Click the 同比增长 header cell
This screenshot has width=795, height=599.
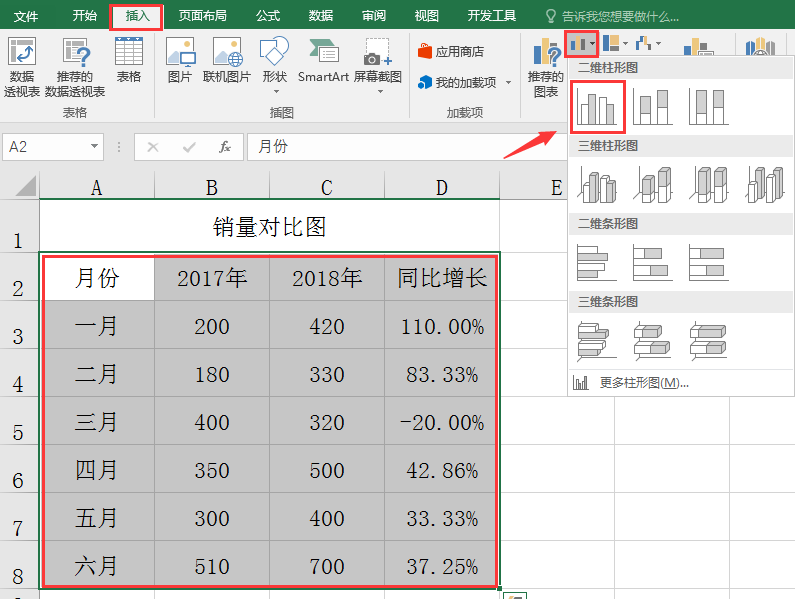coord(442,277)
